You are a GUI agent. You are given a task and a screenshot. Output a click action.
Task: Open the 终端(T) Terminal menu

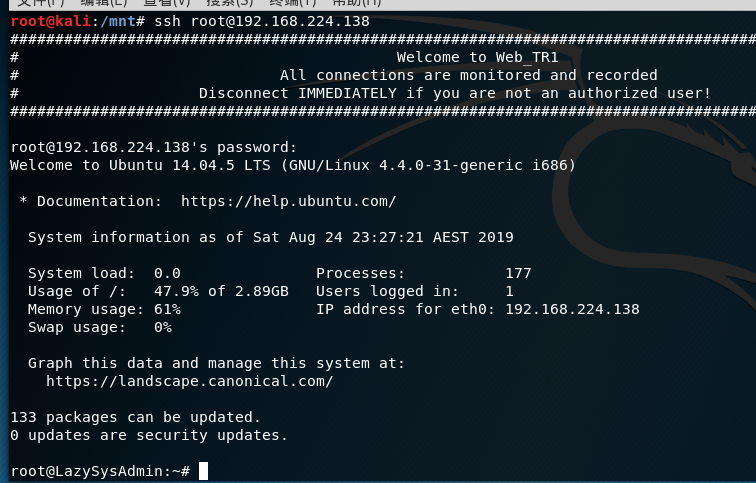(292, 3)
